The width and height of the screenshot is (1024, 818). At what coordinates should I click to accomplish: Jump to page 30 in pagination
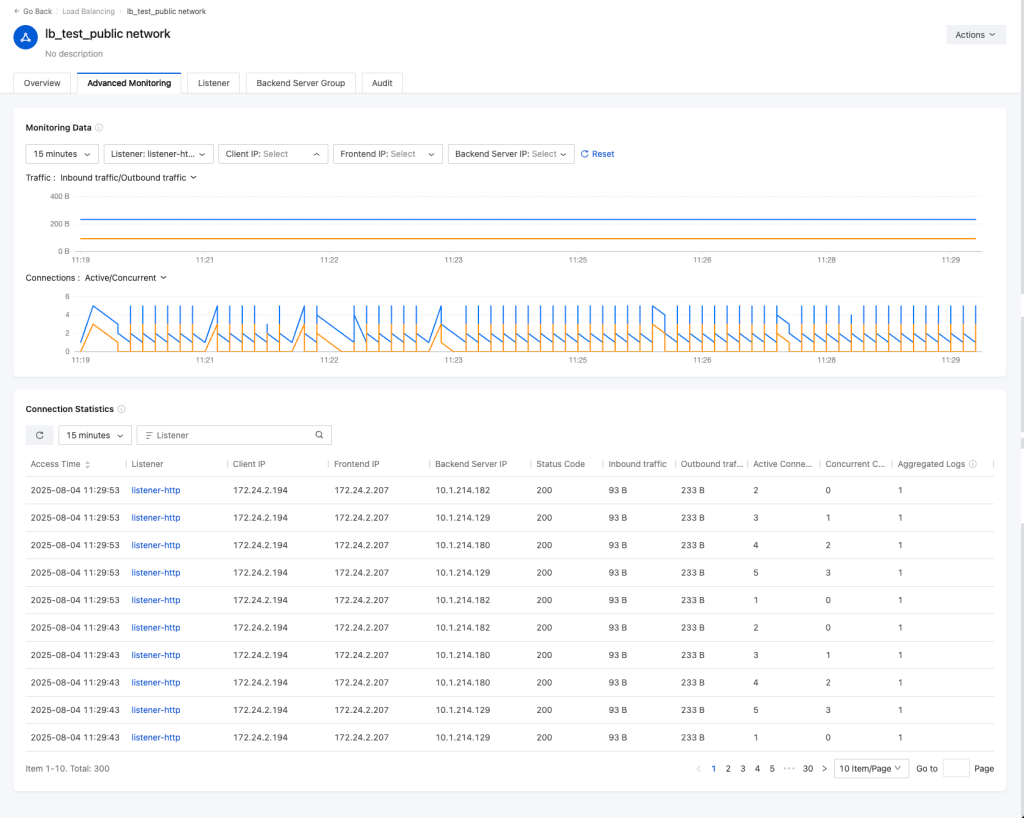(x=807, y=769)
